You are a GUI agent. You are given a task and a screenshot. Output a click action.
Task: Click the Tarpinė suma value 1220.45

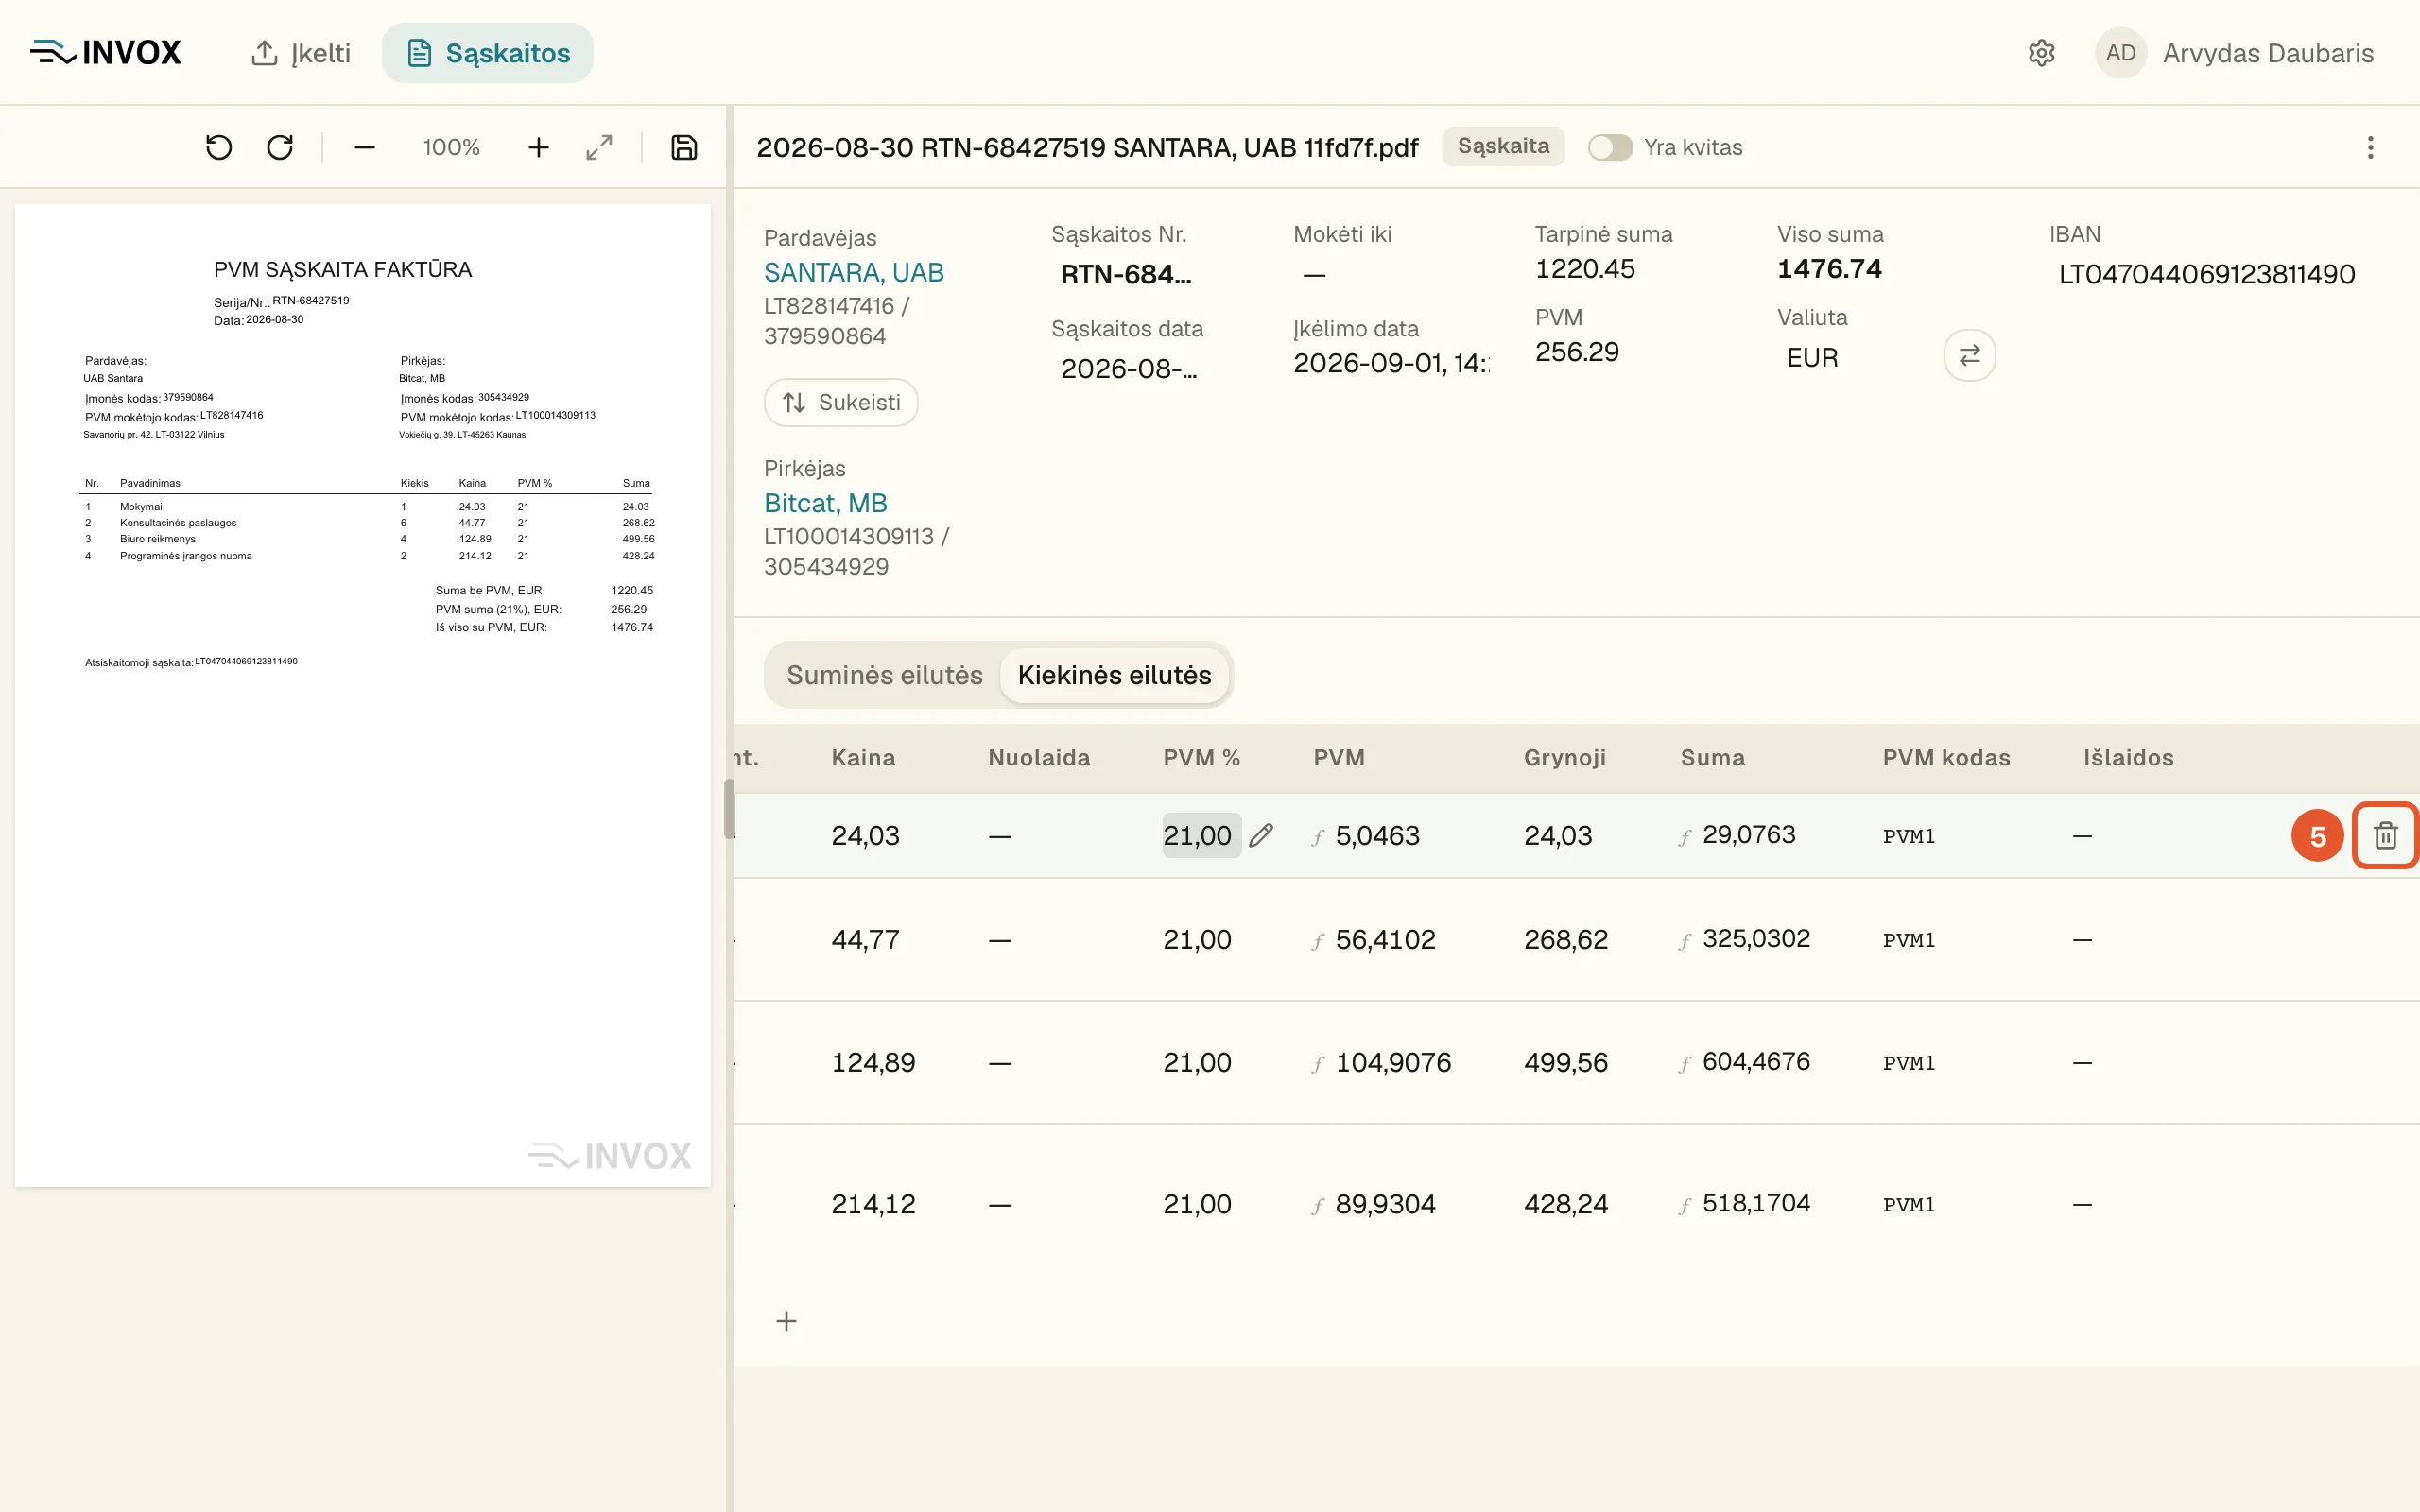point(1585,269)
